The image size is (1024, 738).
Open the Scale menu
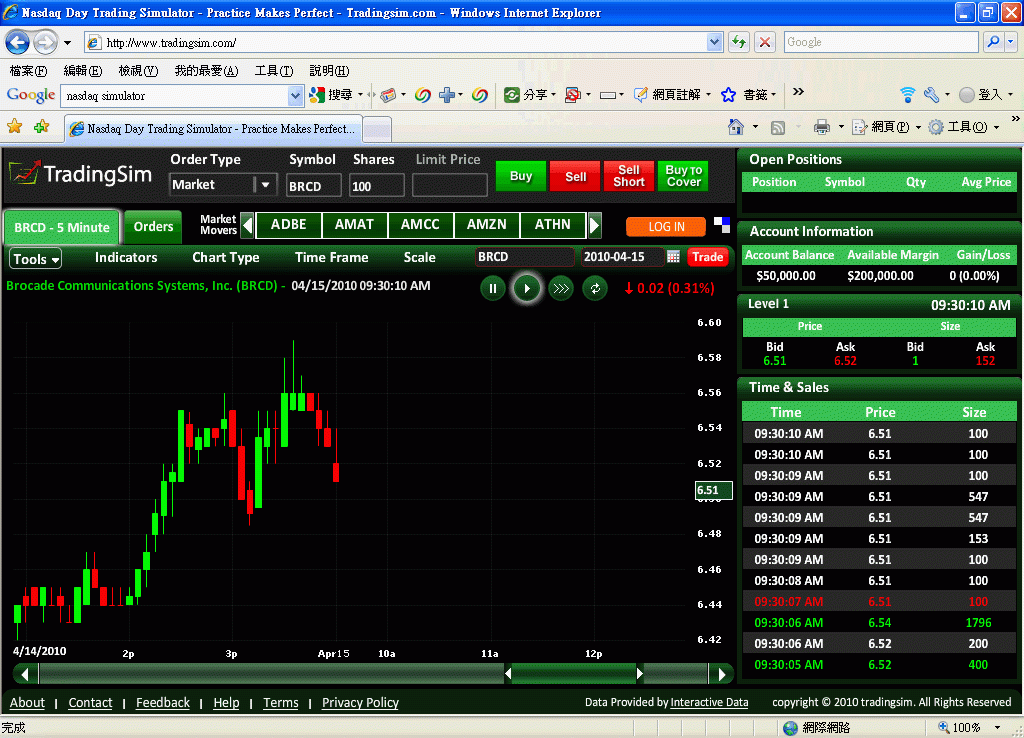point(419,257)
